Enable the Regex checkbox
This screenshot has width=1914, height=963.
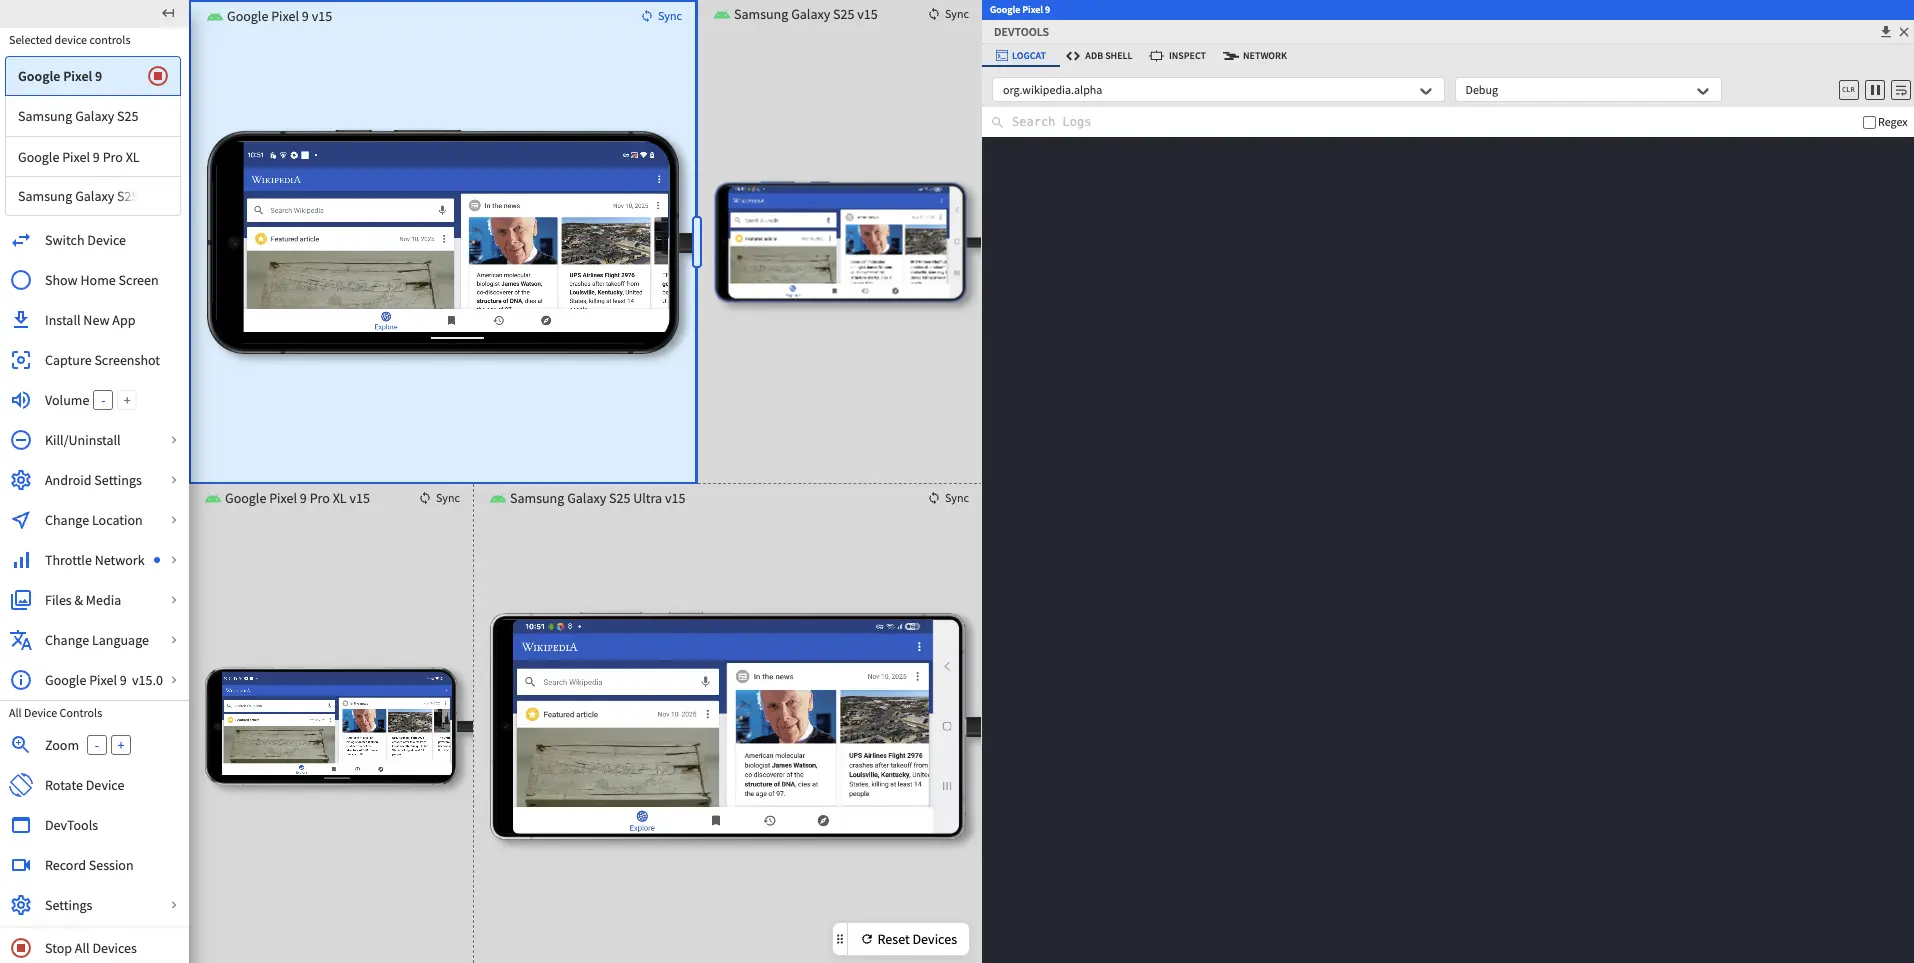coord(1868,122)
